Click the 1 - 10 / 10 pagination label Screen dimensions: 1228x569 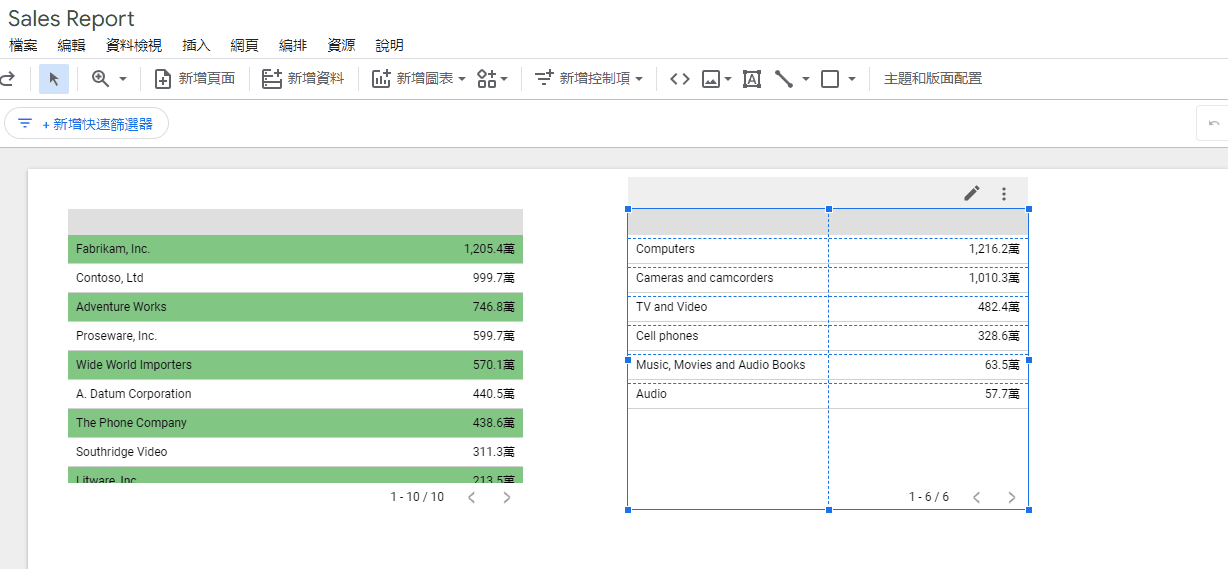click(417, 497)
